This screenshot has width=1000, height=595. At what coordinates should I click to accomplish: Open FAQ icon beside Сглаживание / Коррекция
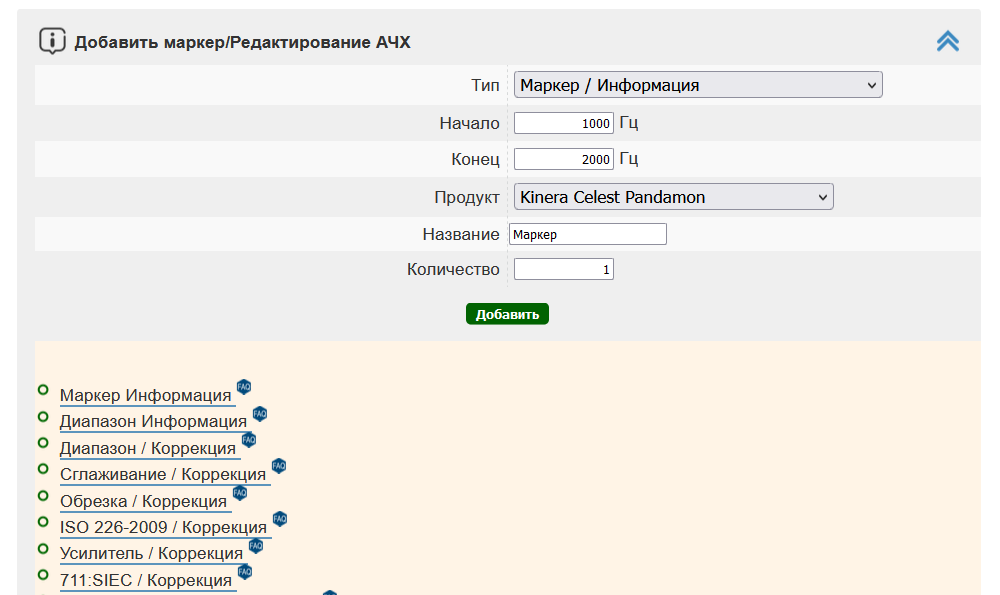[x=279, y=466]
